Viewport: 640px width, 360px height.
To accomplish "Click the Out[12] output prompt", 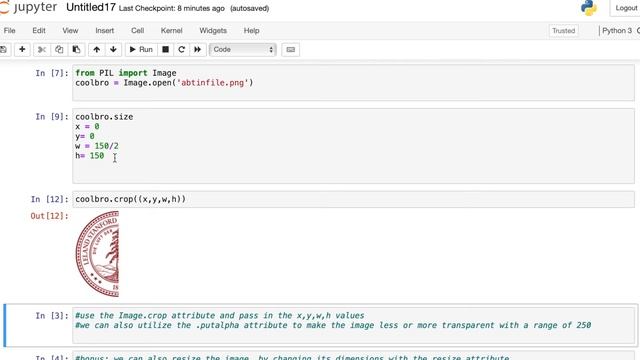I will tap(49, 216).
